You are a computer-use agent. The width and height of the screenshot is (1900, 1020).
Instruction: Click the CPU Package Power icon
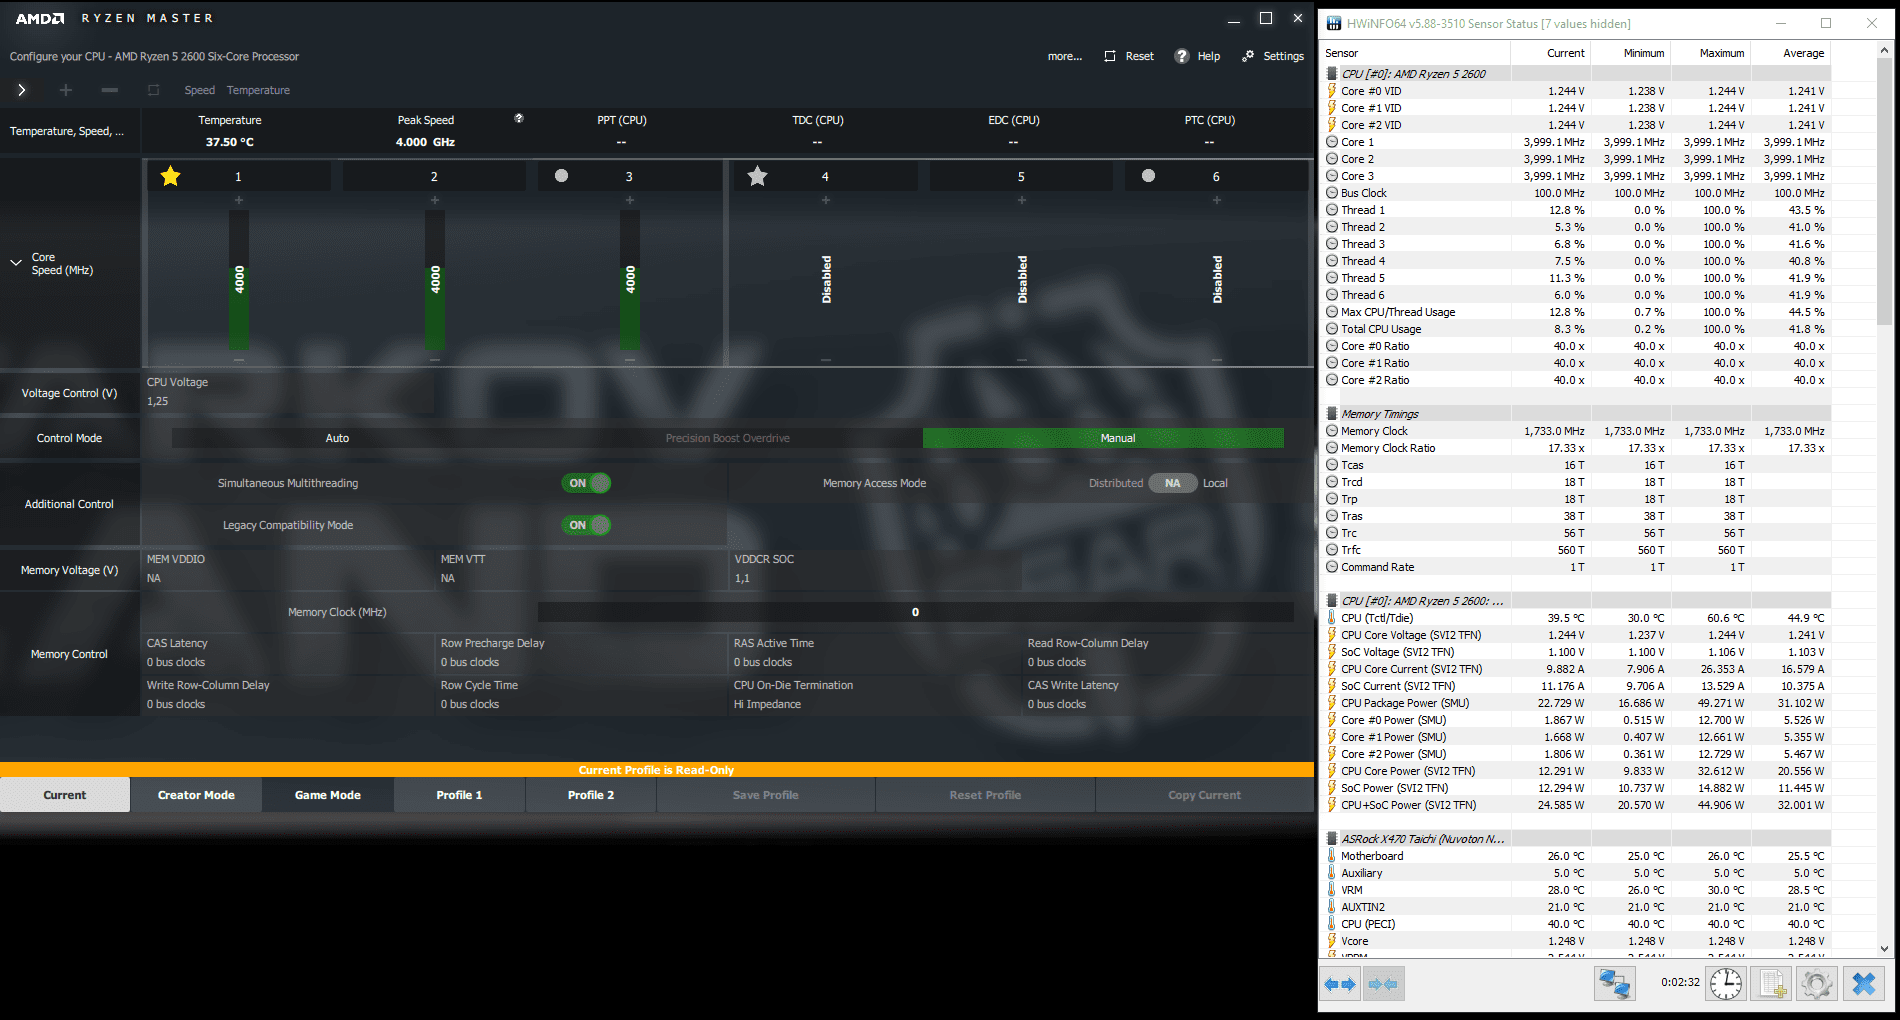[x=1332, y=703]
